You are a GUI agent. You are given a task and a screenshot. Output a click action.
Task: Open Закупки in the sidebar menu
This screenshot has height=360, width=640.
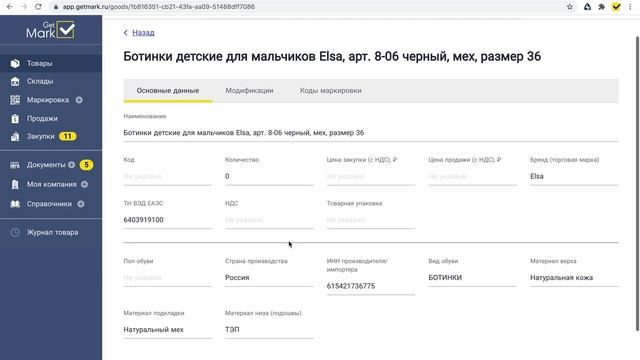[40, 136]
